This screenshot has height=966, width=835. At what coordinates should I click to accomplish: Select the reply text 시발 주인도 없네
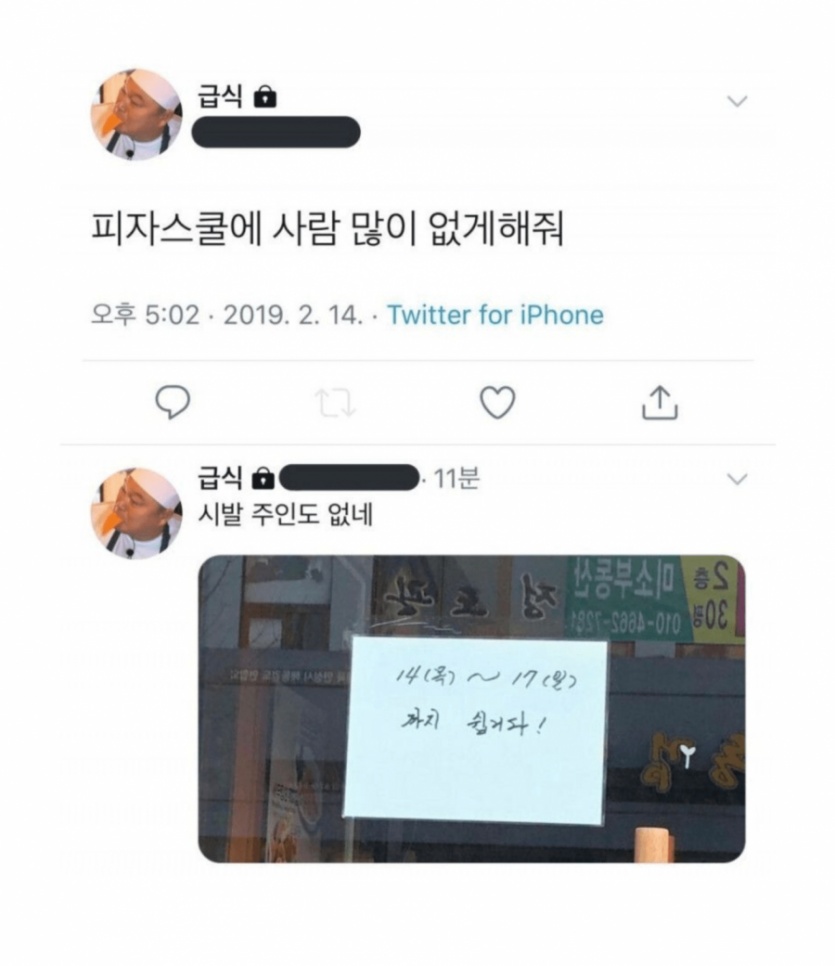(285, 514)
